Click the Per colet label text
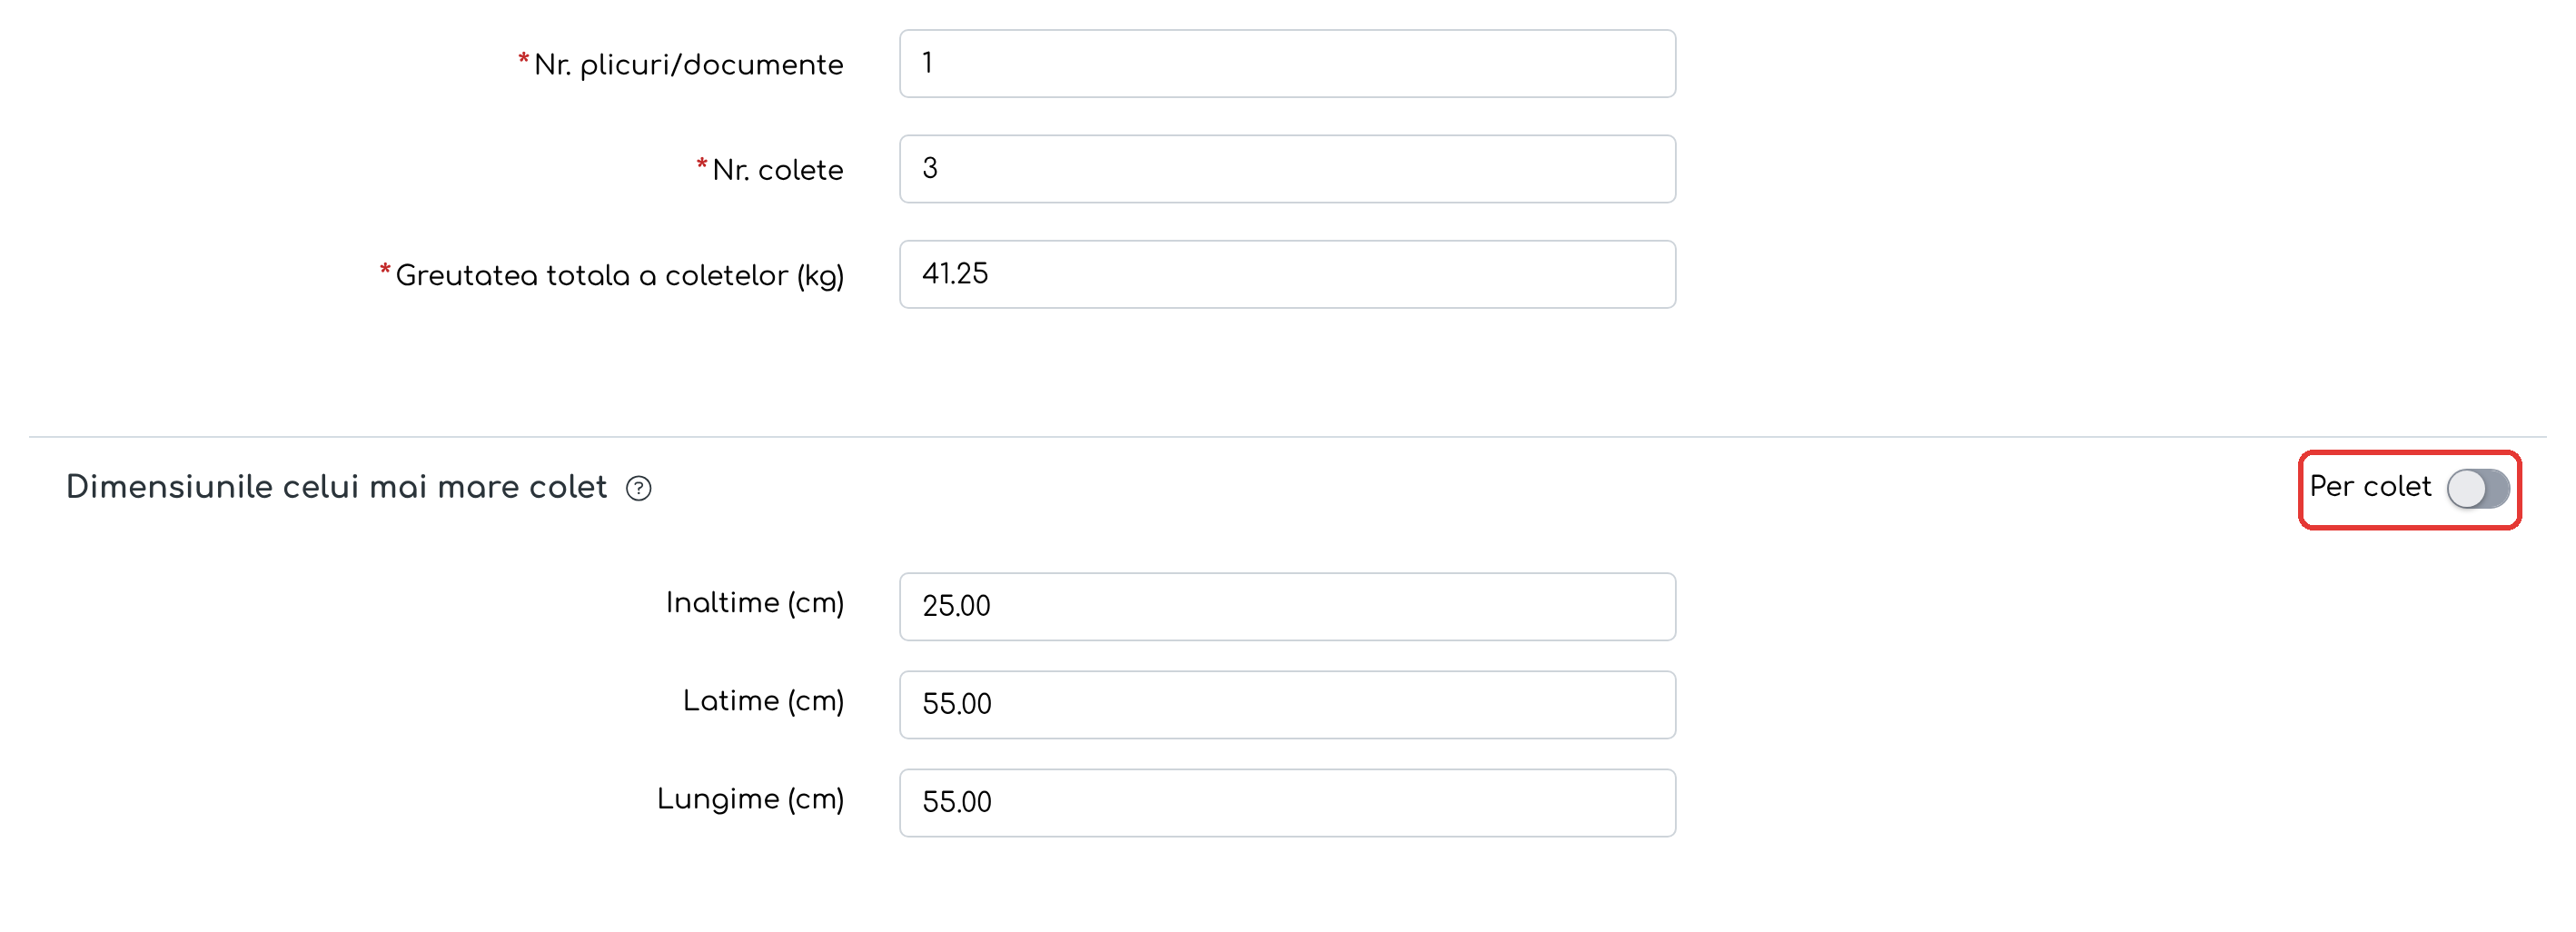Screen dimensions: 2576x932 point(2369,486)
